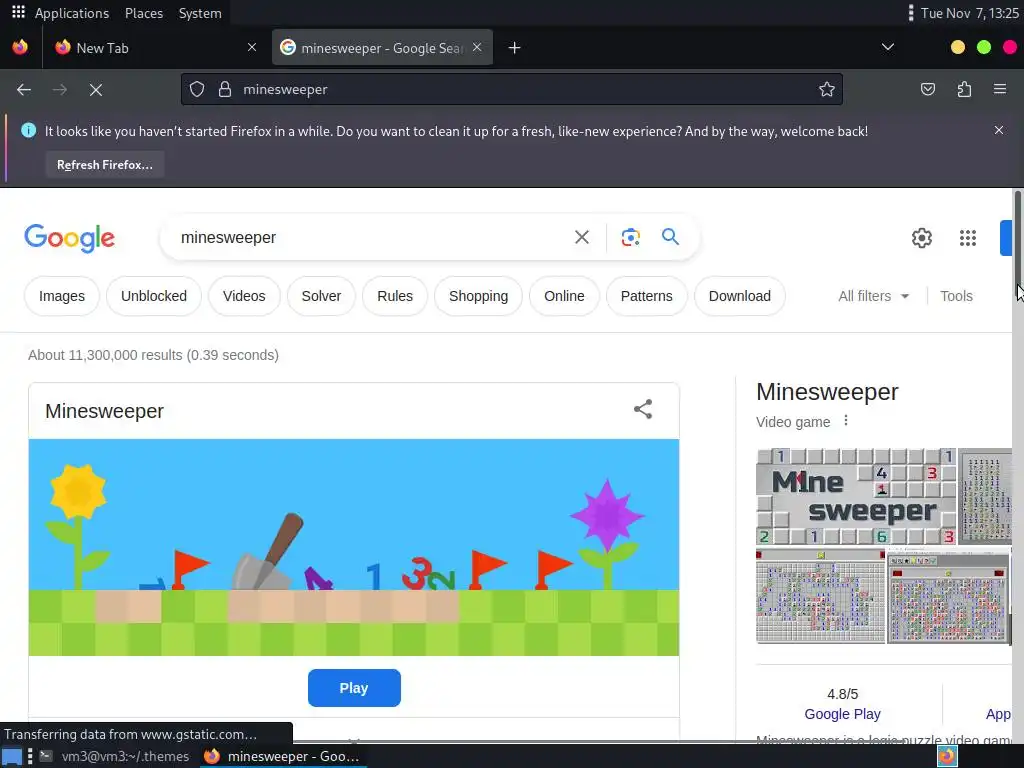The width and height of the screenshot is (1024, 768).
Task: Filter results by Shopping
Action: coord(478,296)
